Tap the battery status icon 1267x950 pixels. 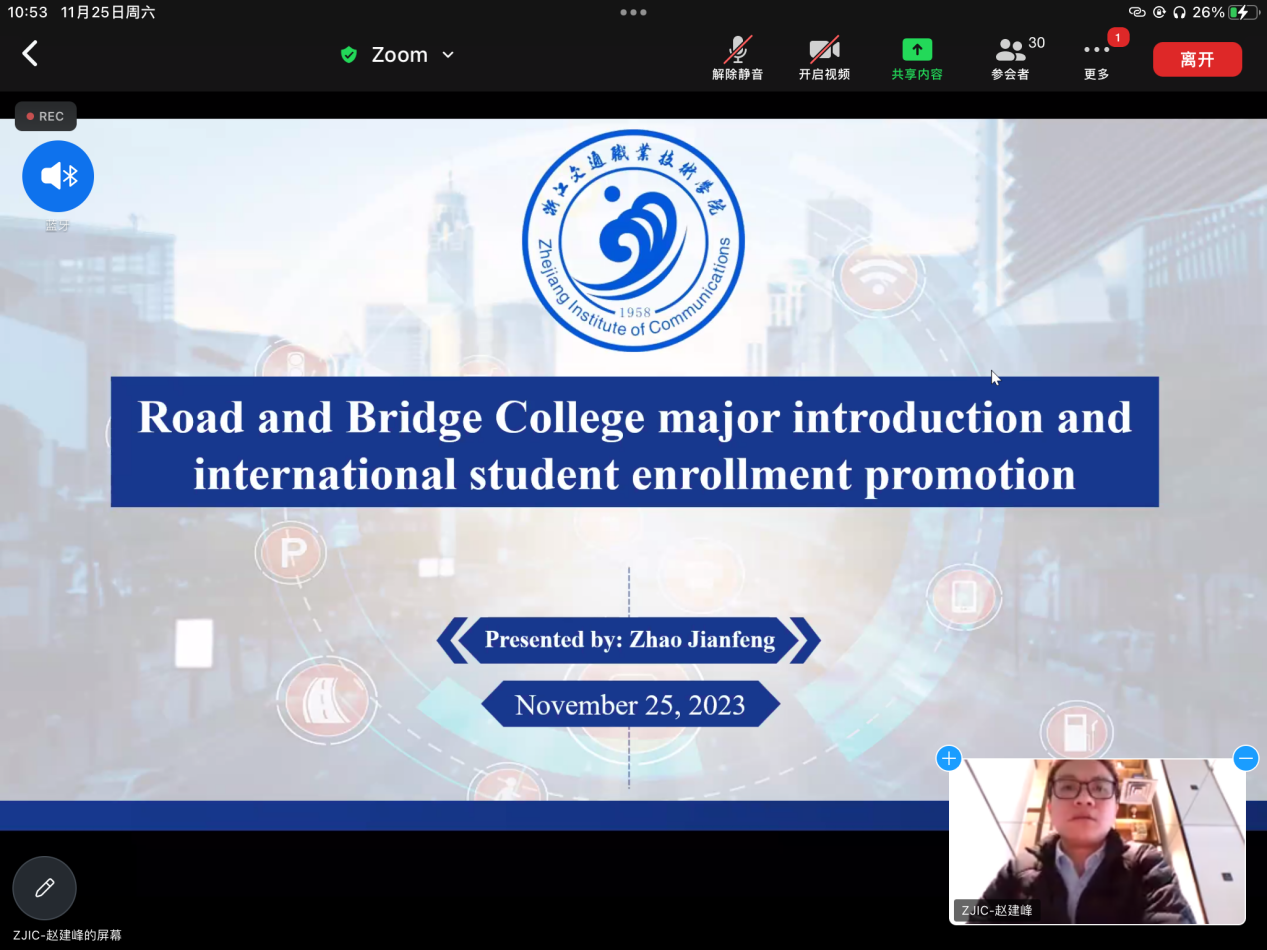click(1243, 12)
